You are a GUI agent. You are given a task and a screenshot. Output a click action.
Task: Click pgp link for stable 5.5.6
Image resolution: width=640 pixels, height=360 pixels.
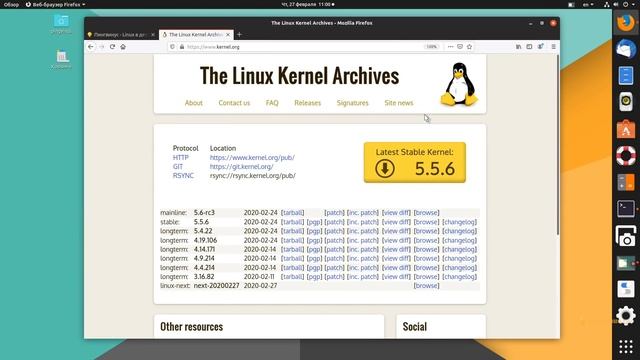click(314, 222)
